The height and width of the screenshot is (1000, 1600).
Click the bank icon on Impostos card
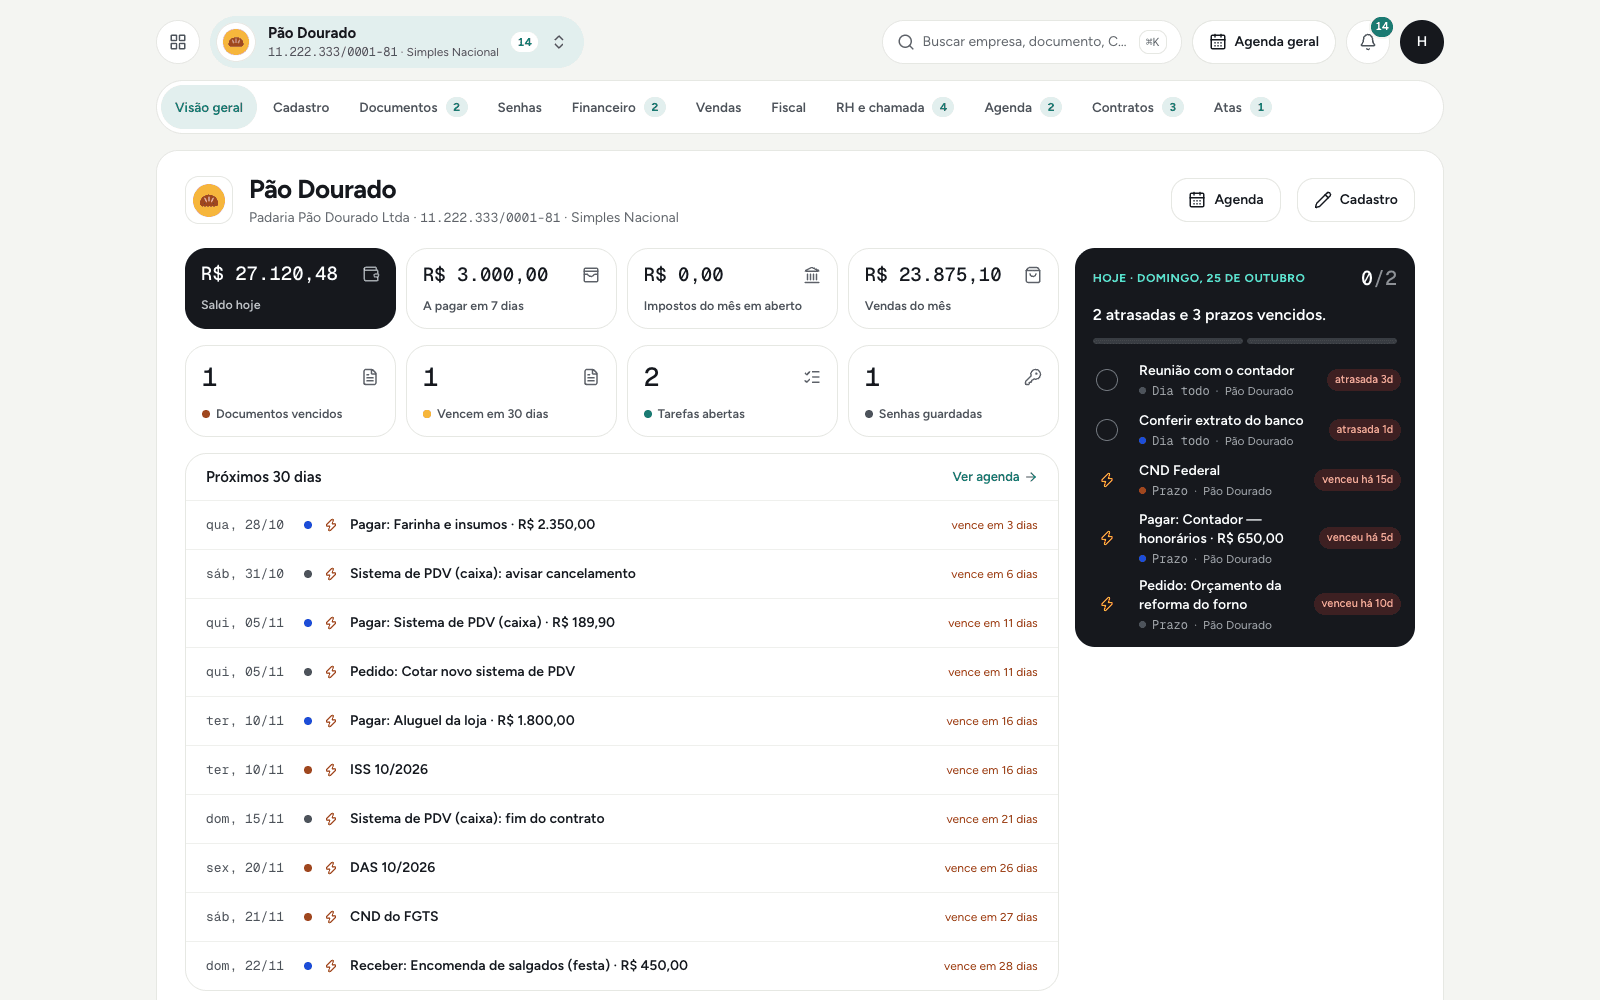coord(812,275)
